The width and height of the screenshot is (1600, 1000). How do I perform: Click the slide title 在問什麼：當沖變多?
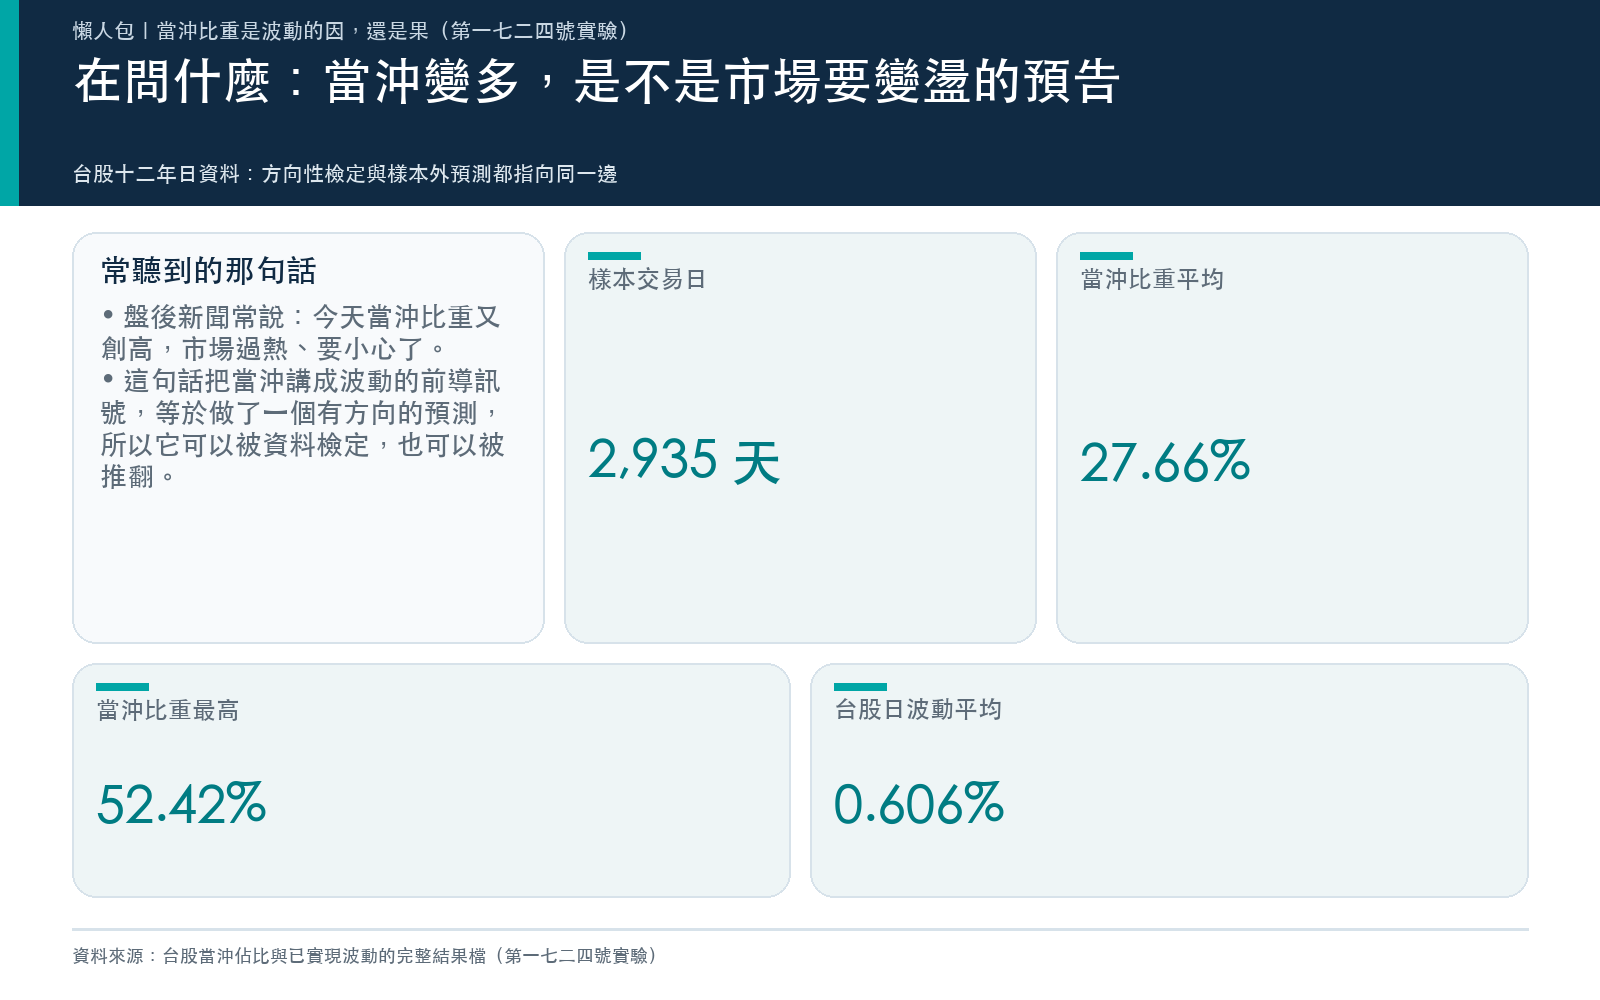click(x=597, y=81)
